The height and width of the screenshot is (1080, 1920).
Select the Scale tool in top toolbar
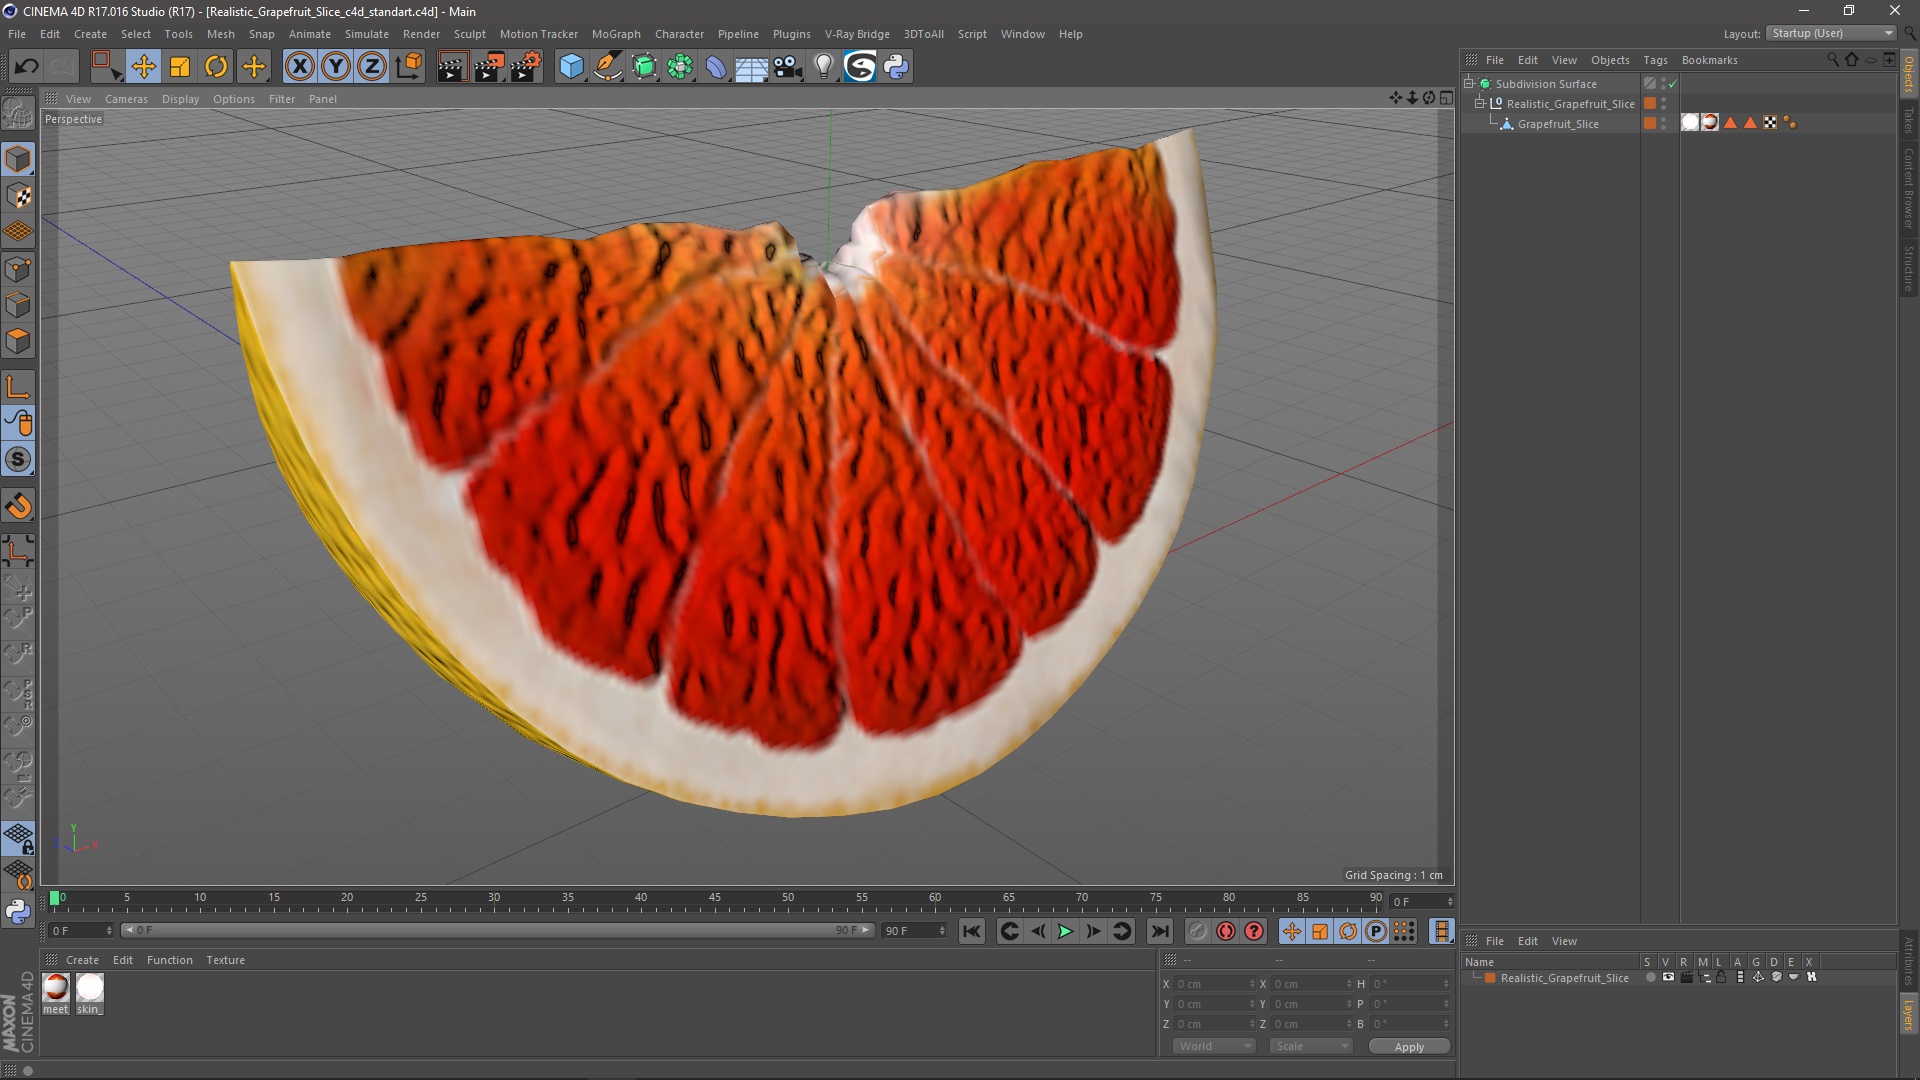(x=180, y=67)
